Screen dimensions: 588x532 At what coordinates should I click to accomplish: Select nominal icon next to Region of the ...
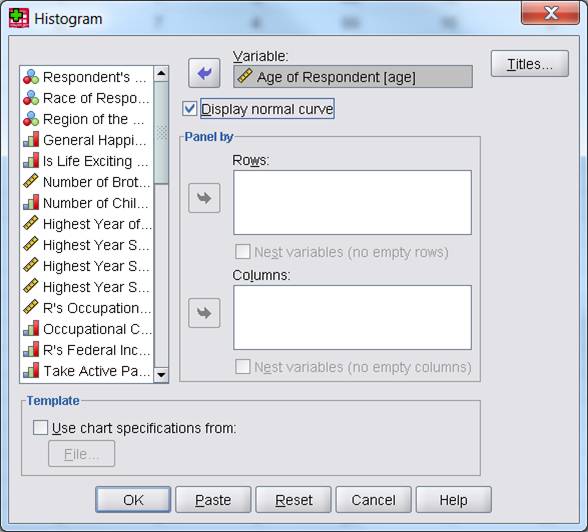31,119
